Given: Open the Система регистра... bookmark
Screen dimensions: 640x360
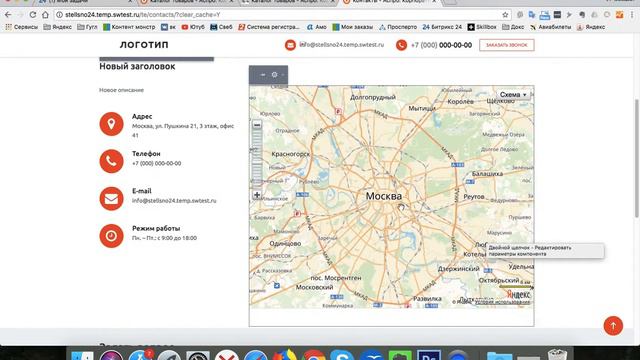Looking at the screenshot, I should 269,27.
